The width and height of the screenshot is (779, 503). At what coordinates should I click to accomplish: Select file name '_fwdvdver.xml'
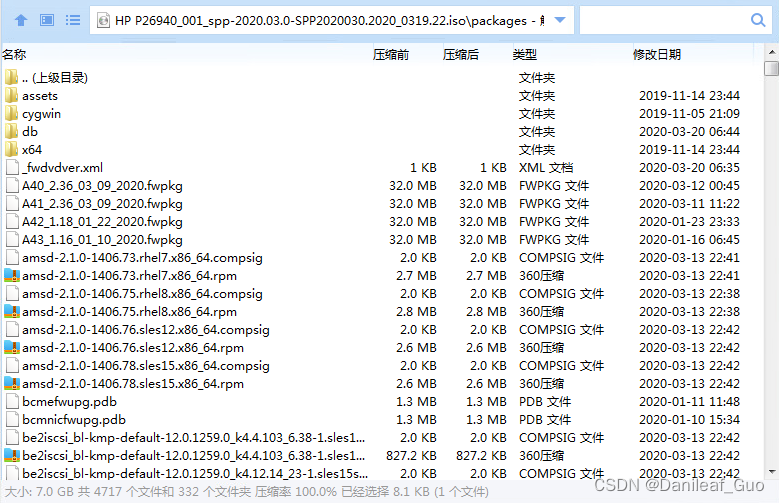[x=63, y=168]
